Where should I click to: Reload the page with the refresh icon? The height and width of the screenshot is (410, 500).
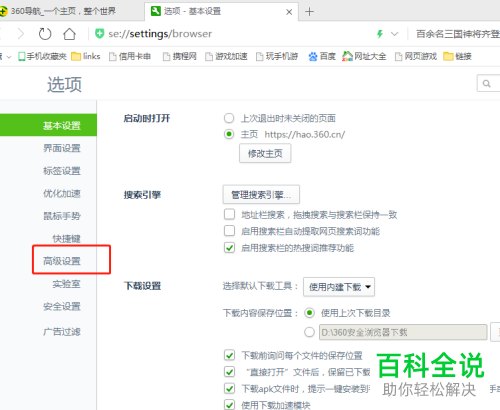click(45, 34)
